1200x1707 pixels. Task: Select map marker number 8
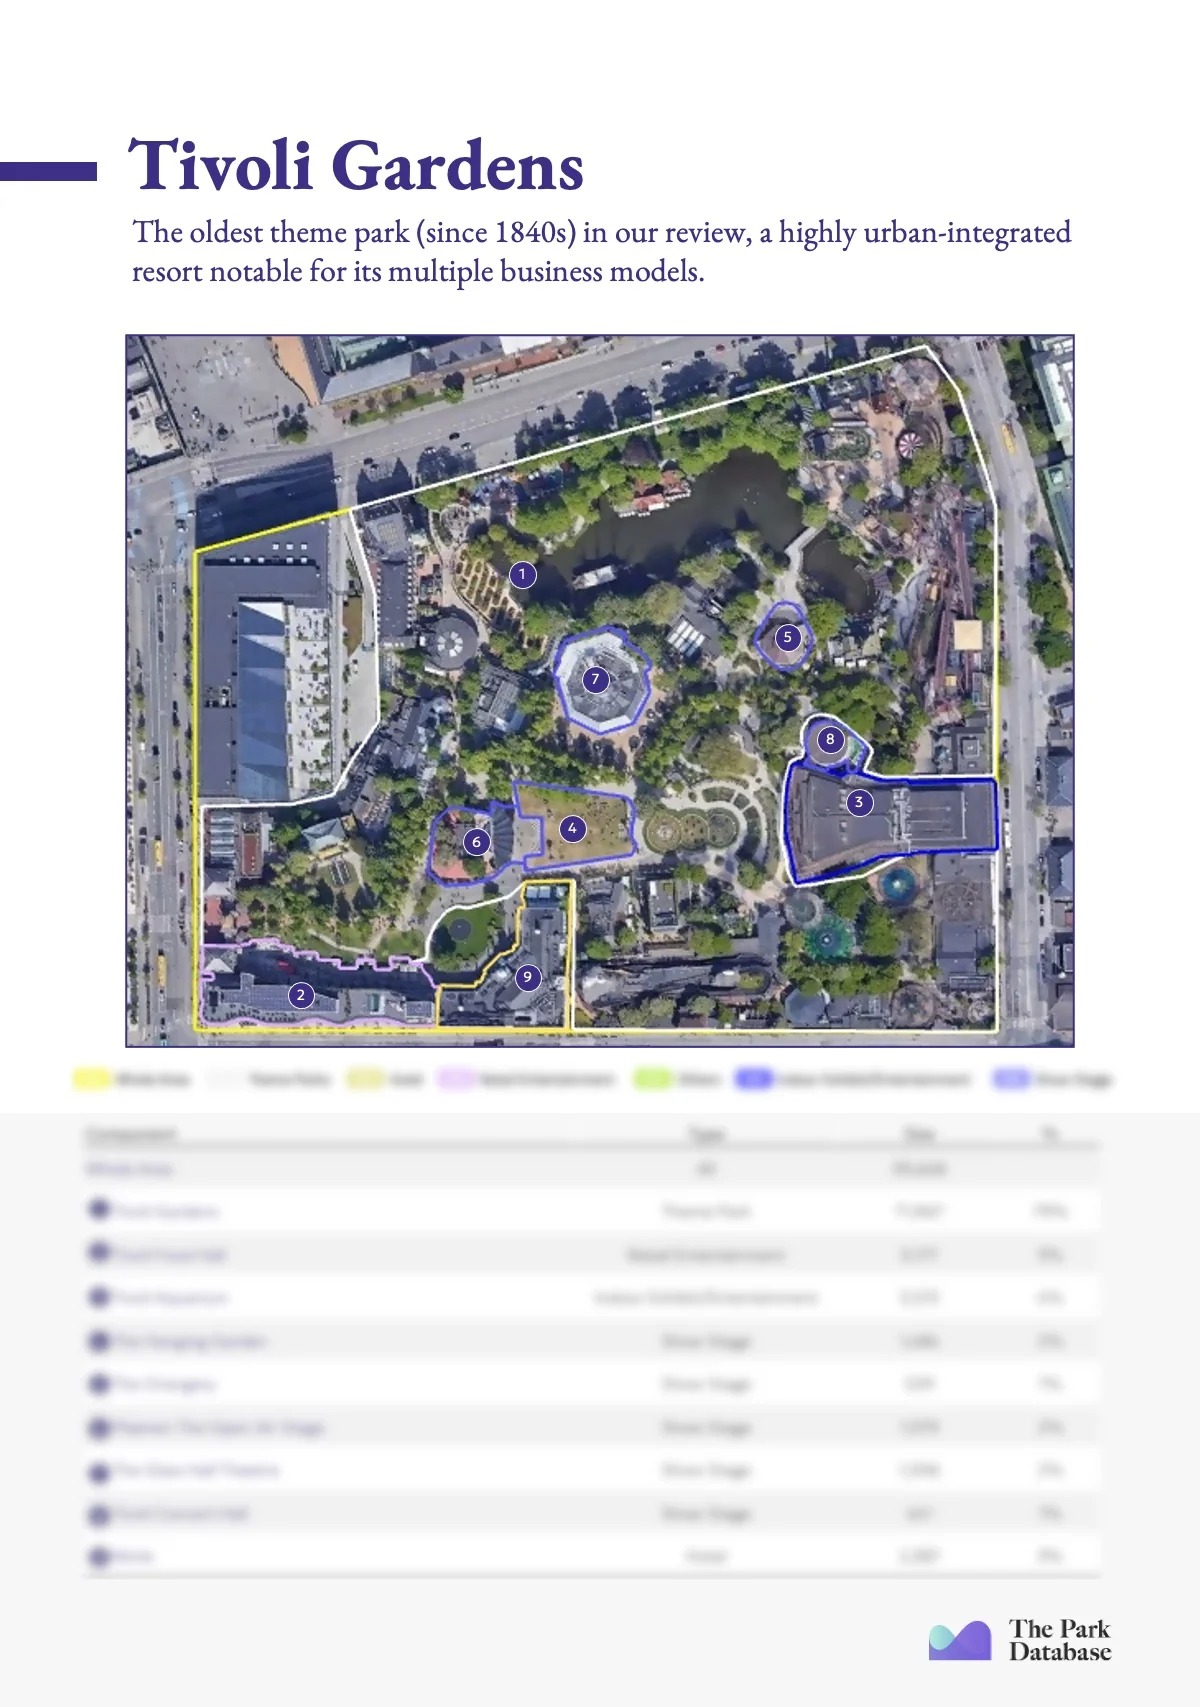pos(829,740)
